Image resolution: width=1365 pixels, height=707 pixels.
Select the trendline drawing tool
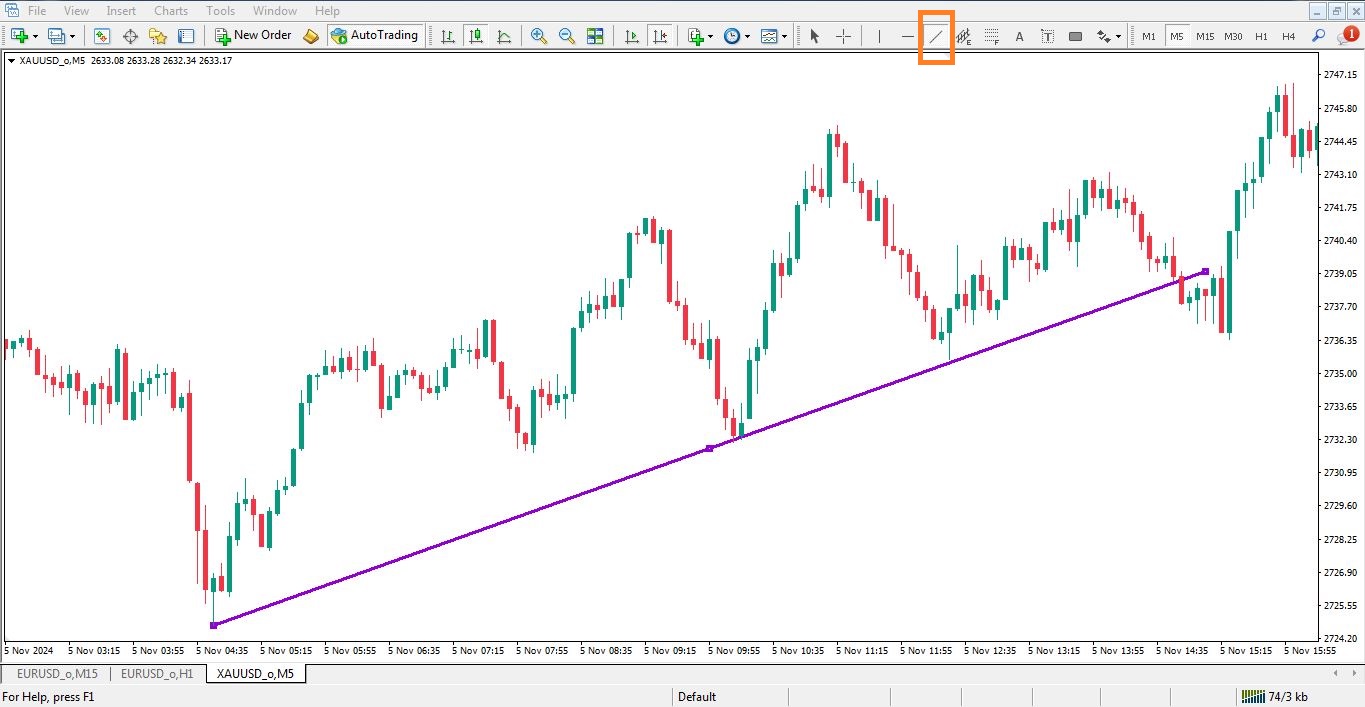[936, 36]
